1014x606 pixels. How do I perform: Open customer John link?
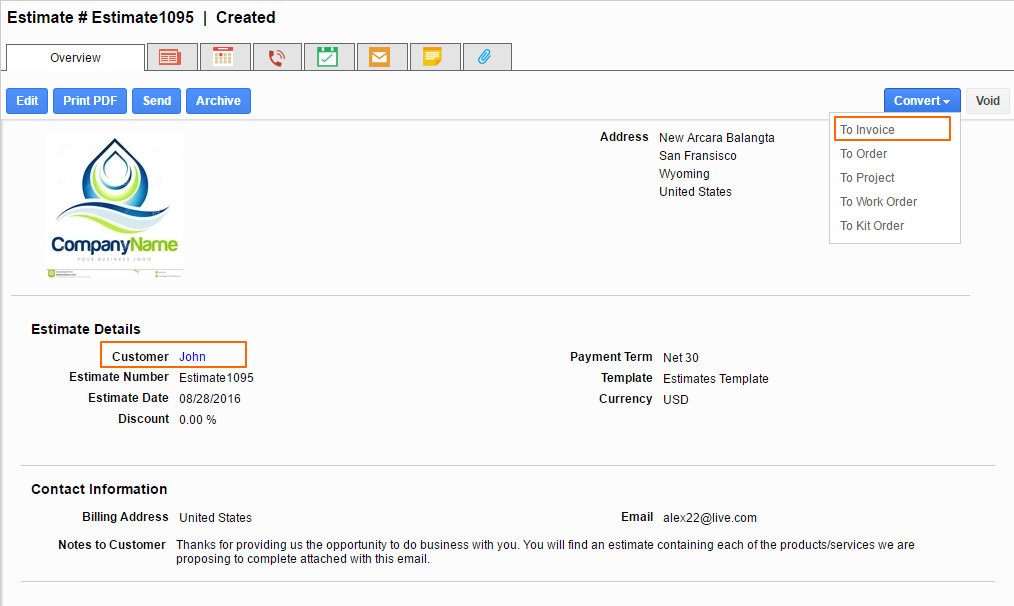point(192,356)
